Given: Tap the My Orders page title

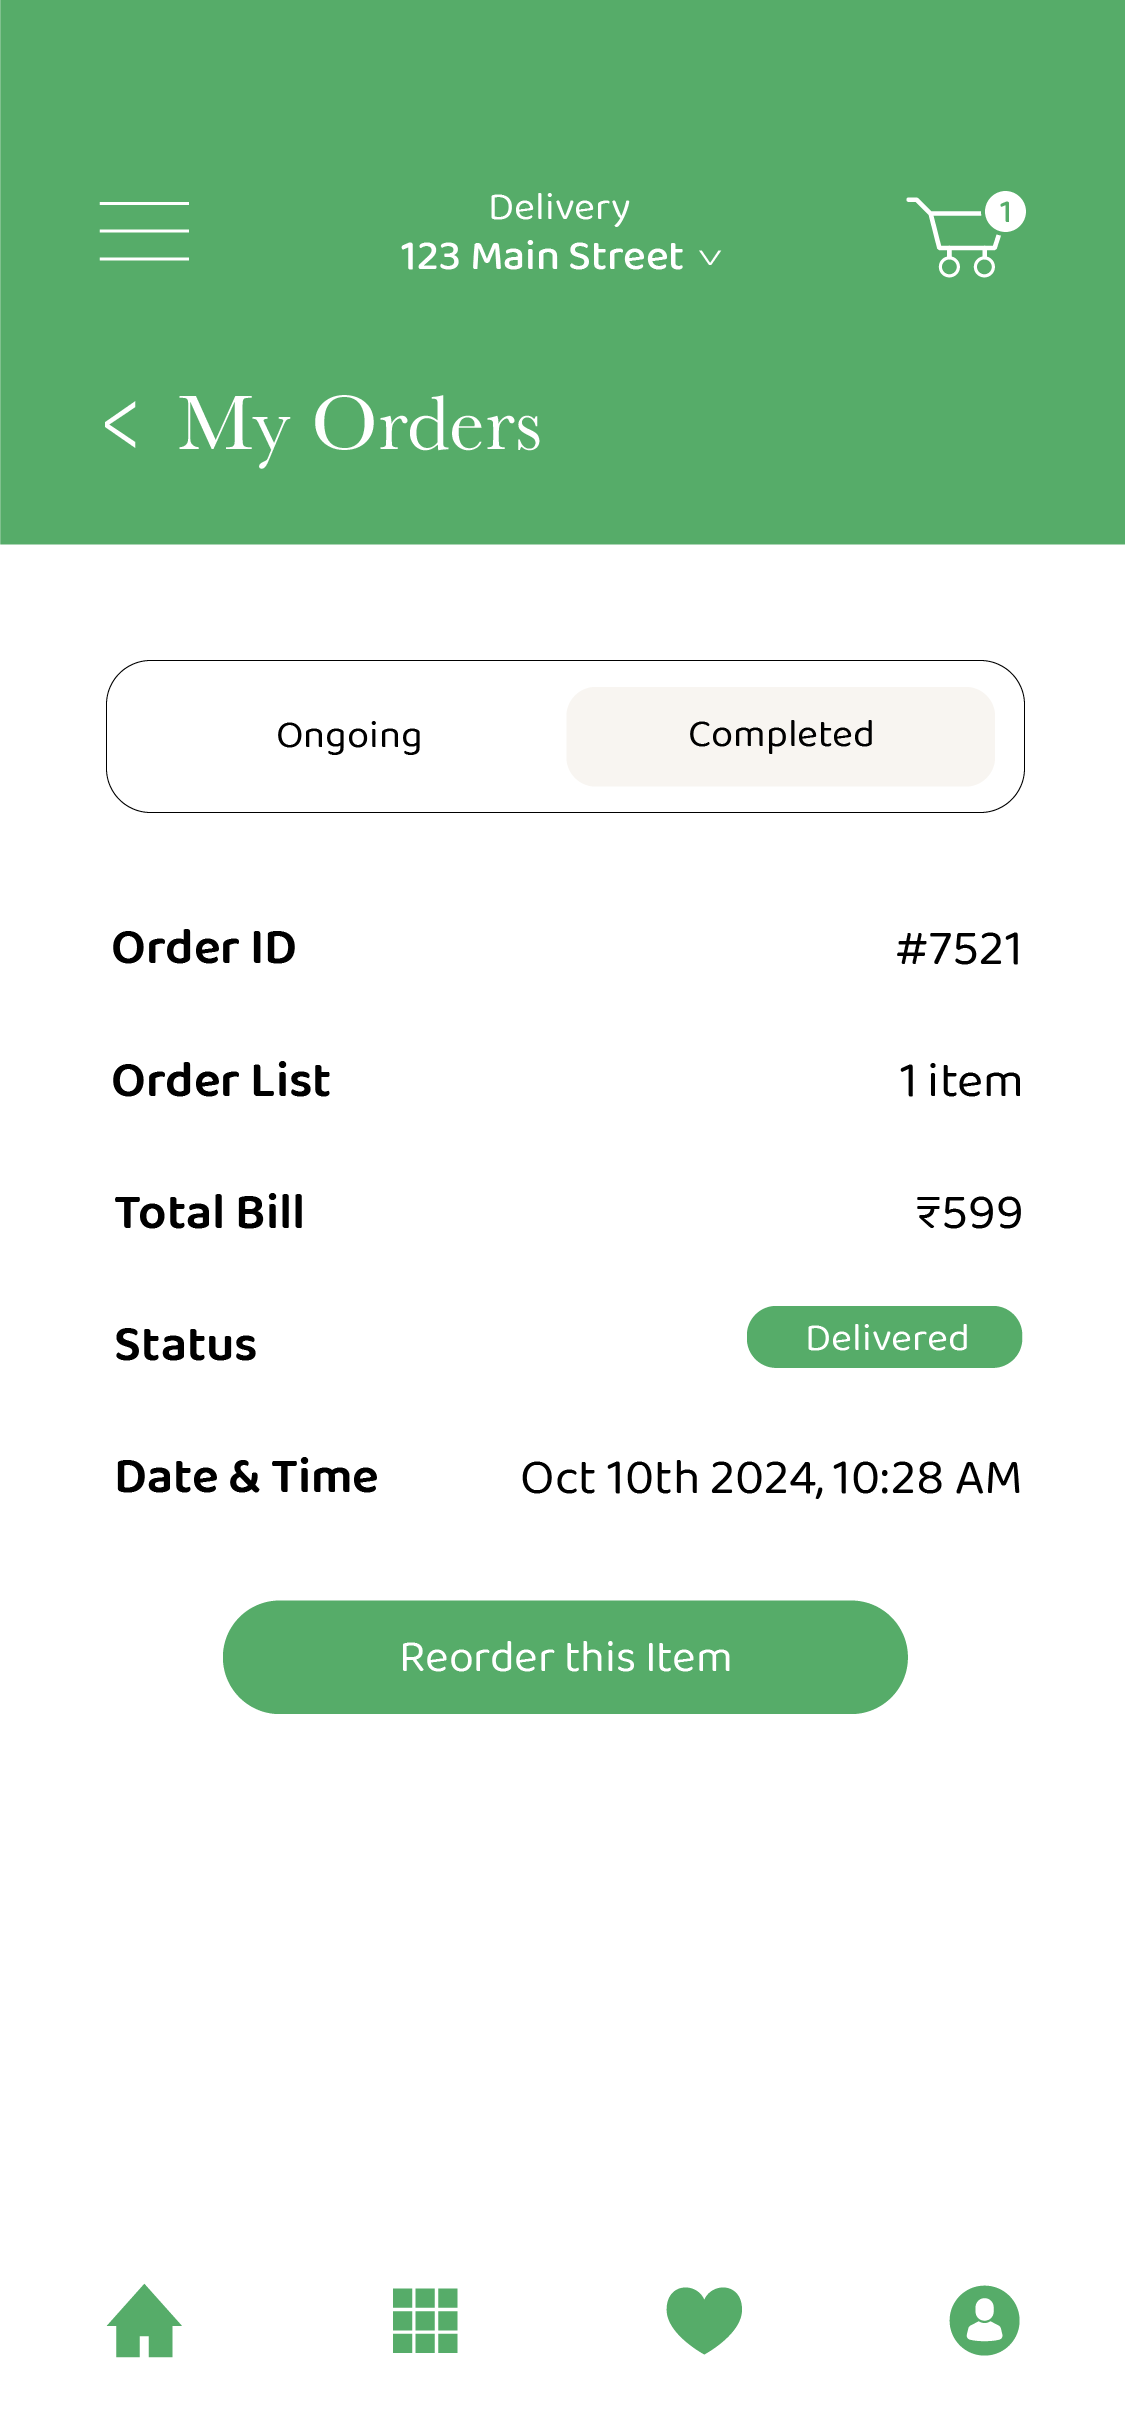Looking at the screenshot, I should click(x=359, y=425).
